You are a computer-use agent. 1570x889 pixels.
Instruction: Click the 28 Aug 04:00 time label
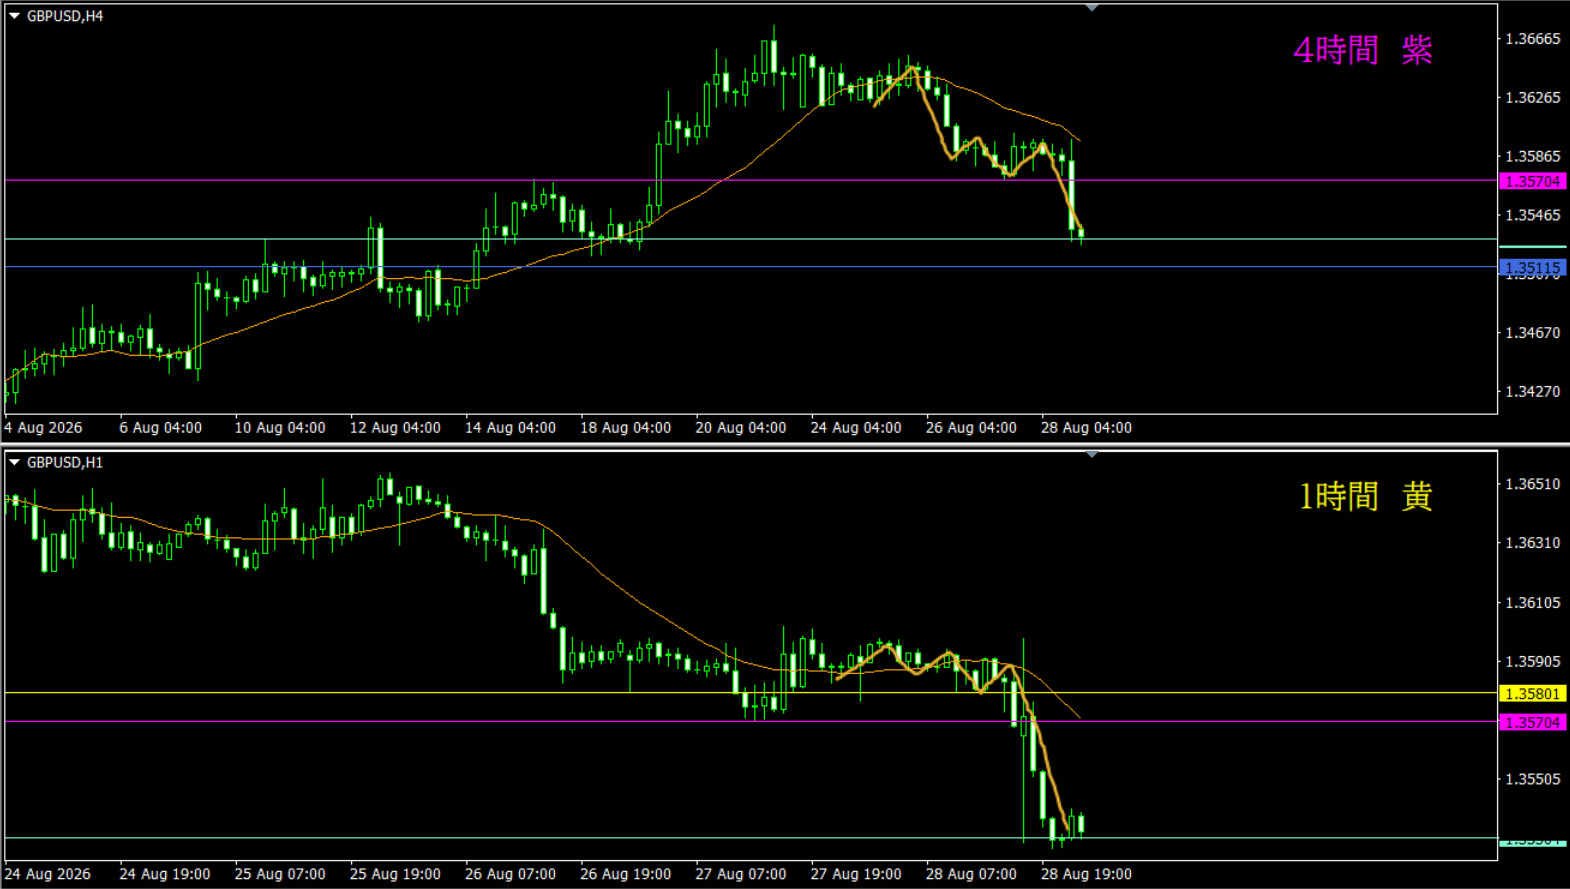(1086, 428)
